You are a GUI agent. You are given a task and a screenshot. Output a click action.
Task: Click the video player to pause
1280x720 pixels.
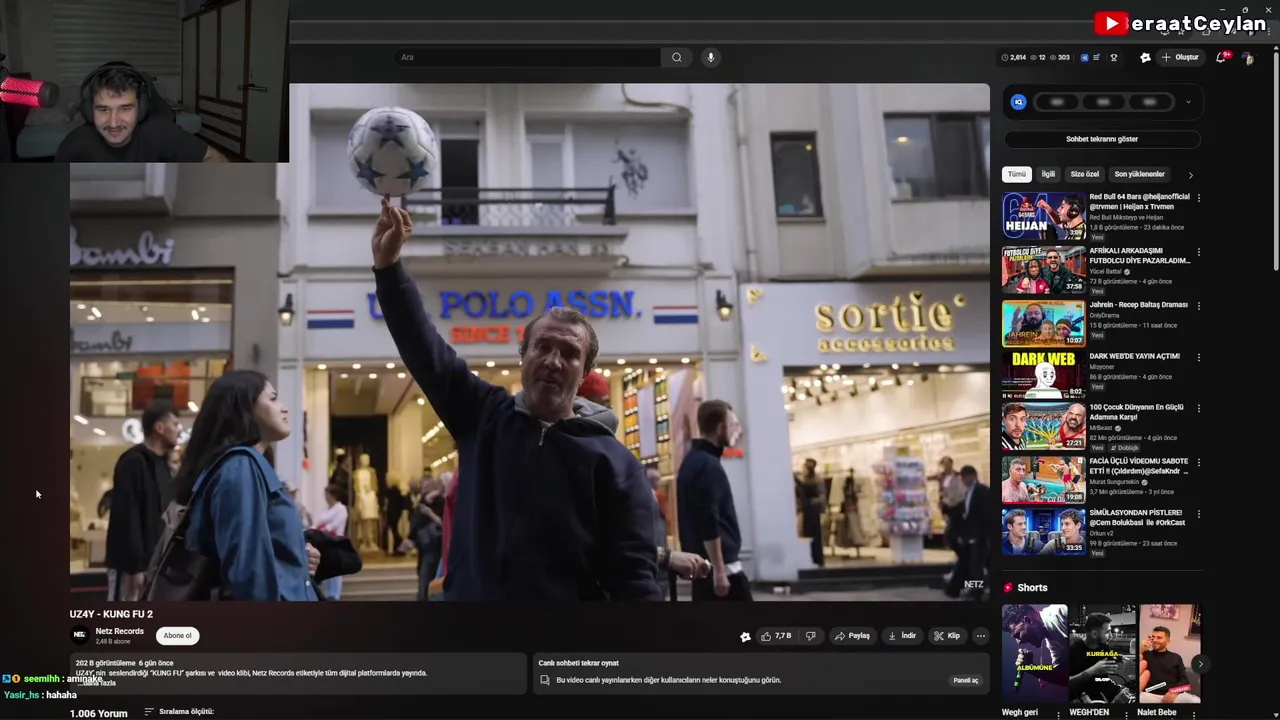tap(530, 342)
